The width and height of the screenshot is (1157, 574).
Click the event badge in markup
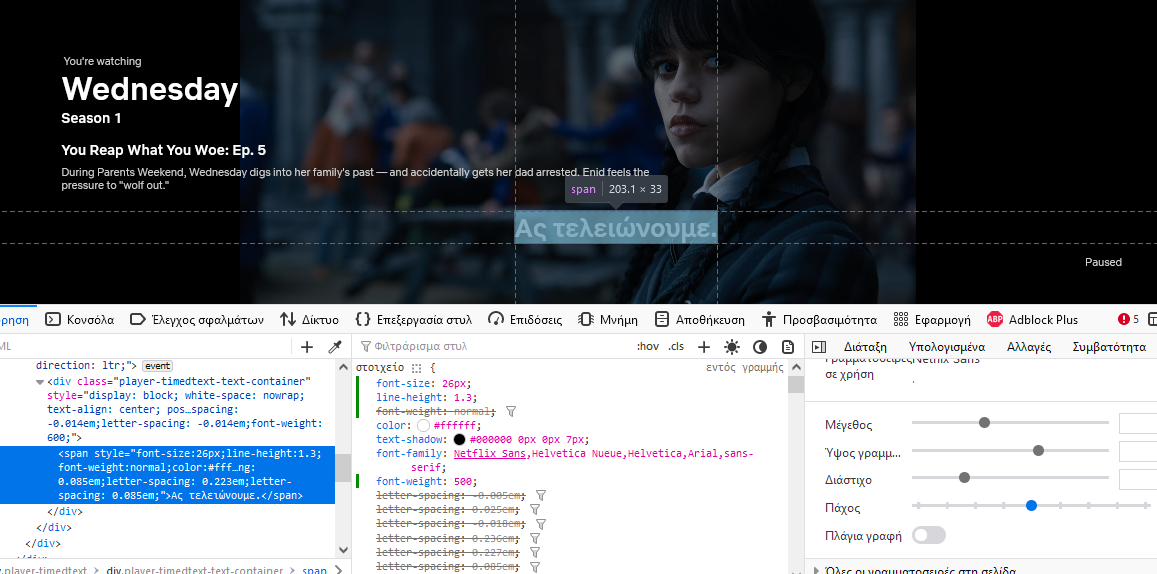(157, 366)
